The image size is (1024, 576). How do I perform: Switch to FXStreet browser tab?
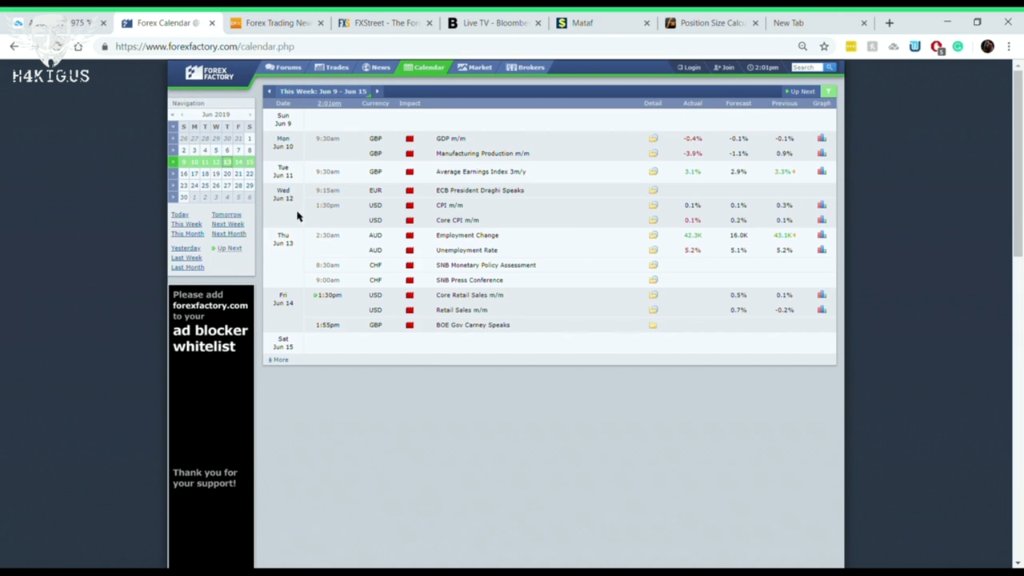click(385, 23)
